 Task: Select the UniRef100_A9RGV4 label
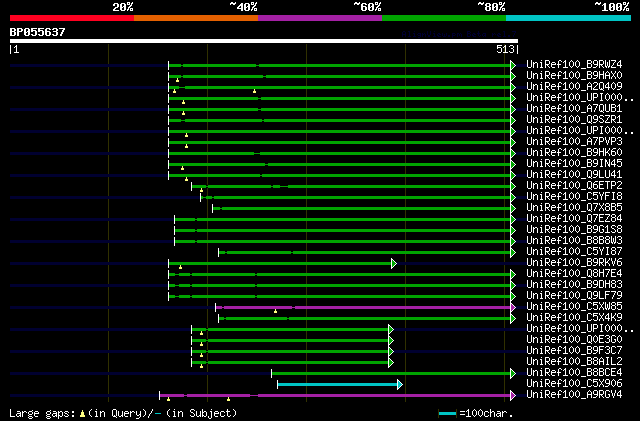[x=574, y=395]
